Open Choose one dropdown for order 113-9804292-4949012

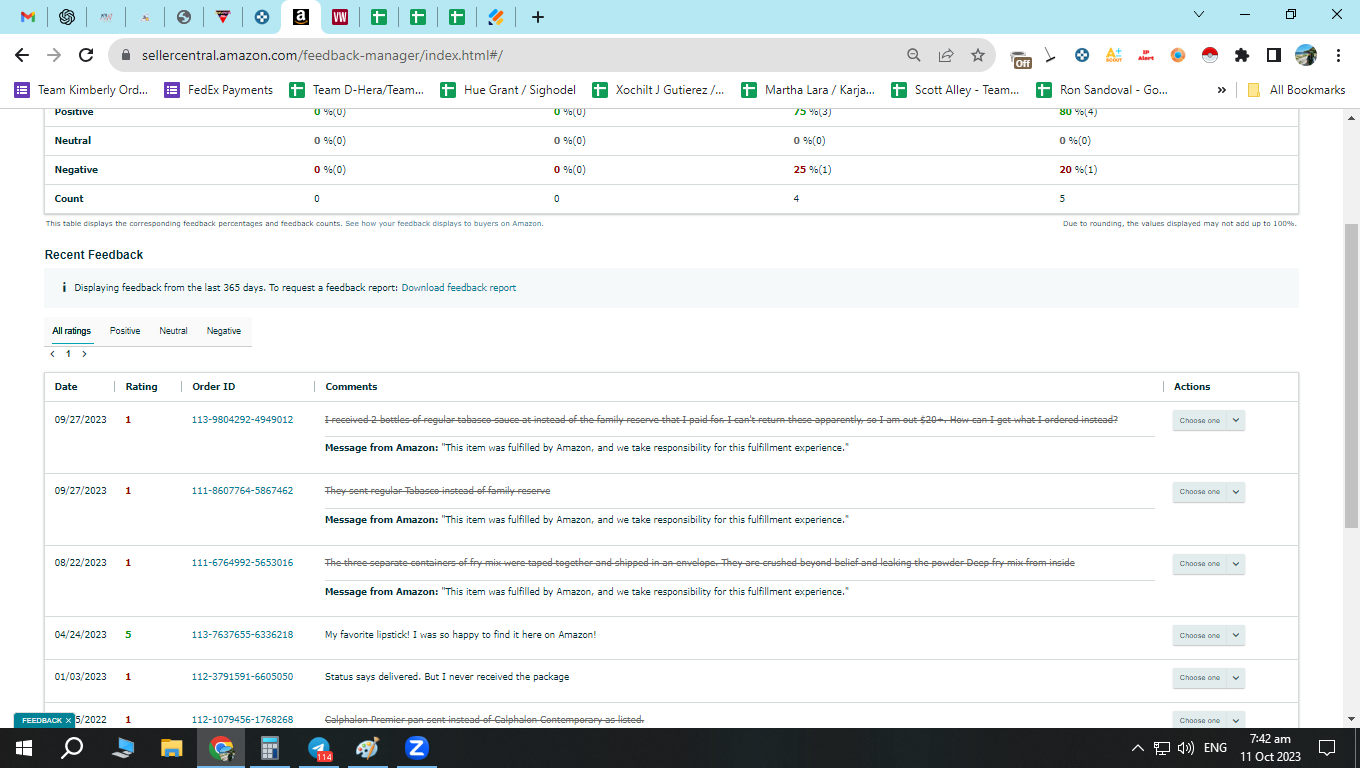pyautogui.click(x=1208, y=420)
